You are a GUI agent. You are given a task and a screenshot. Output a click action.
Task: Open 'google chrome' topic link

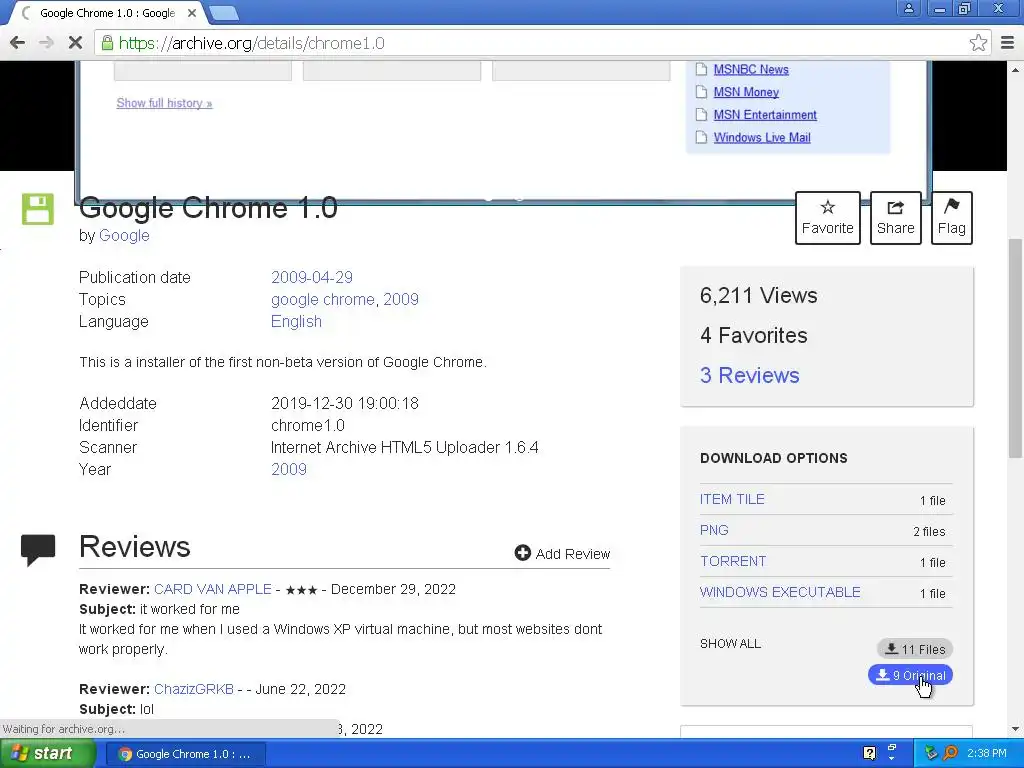(x=323, y=300)
